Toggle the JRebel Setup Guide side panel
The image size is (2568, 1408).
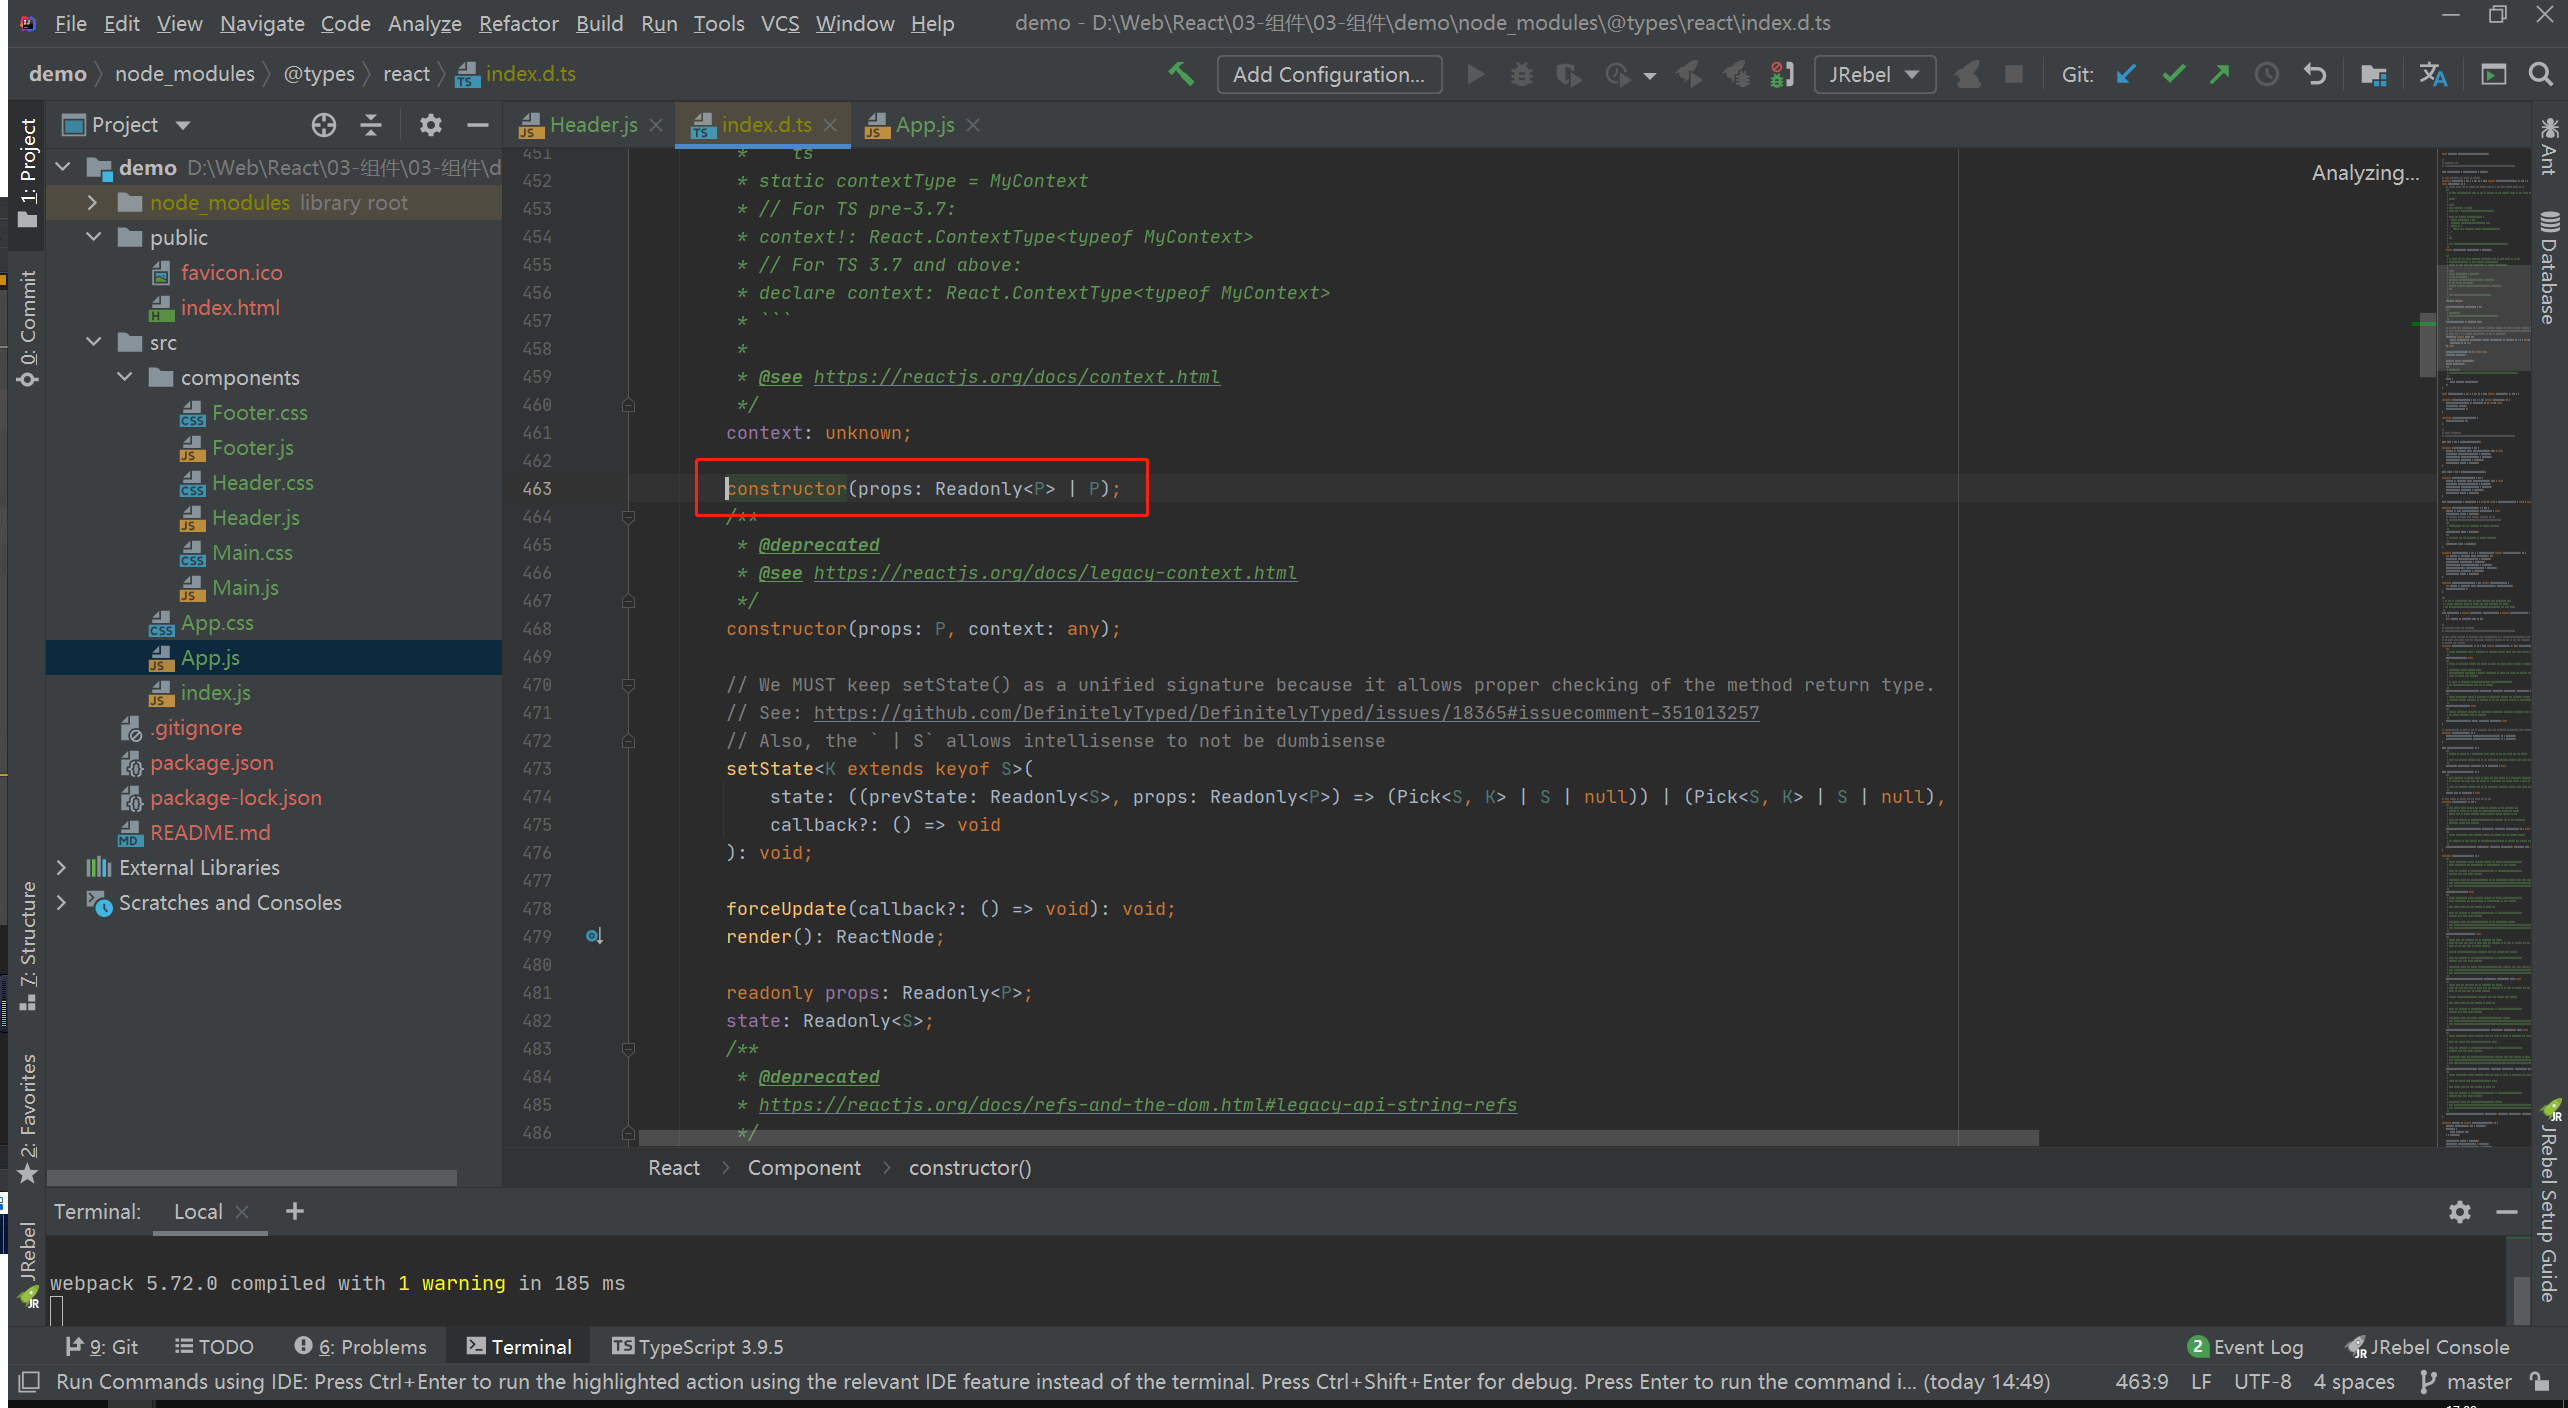click(2549, 1202)
